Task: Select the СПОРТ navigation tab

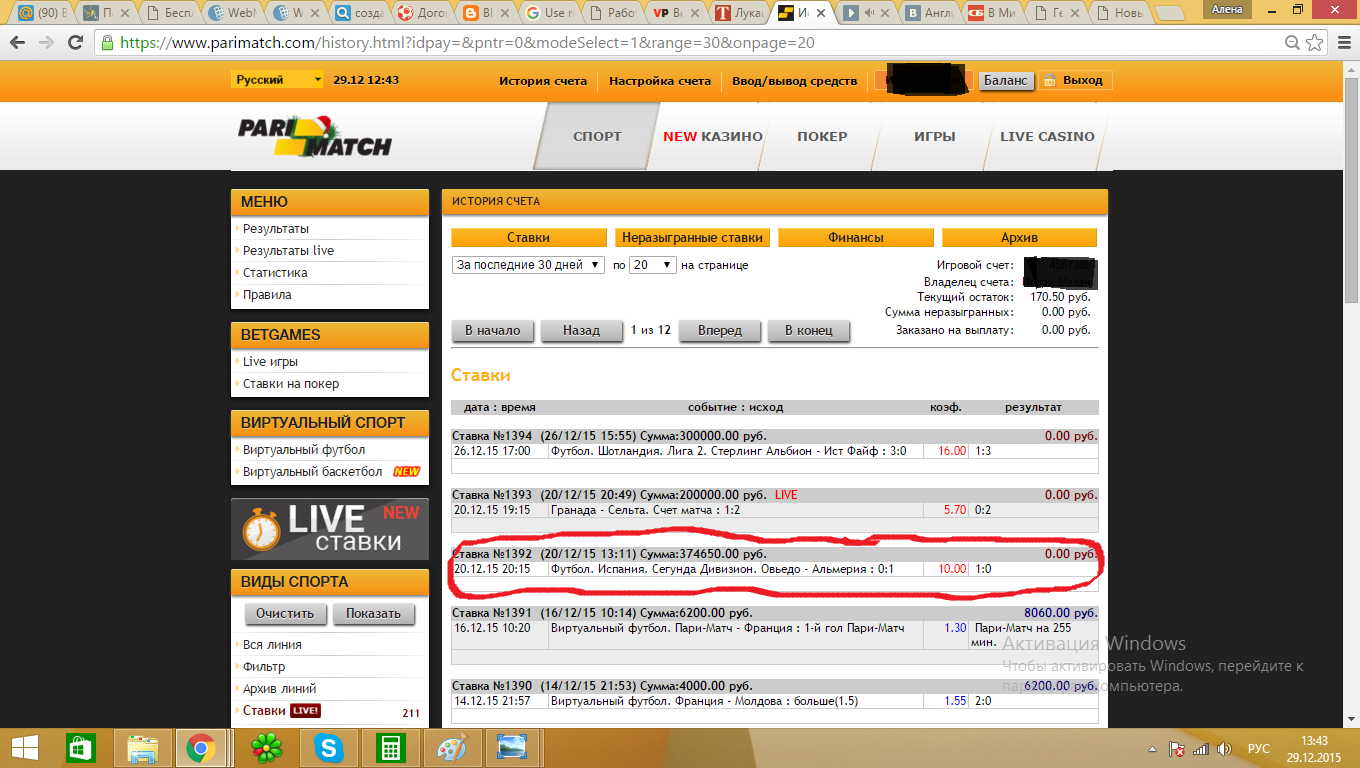Action: [x=597, y=136]
